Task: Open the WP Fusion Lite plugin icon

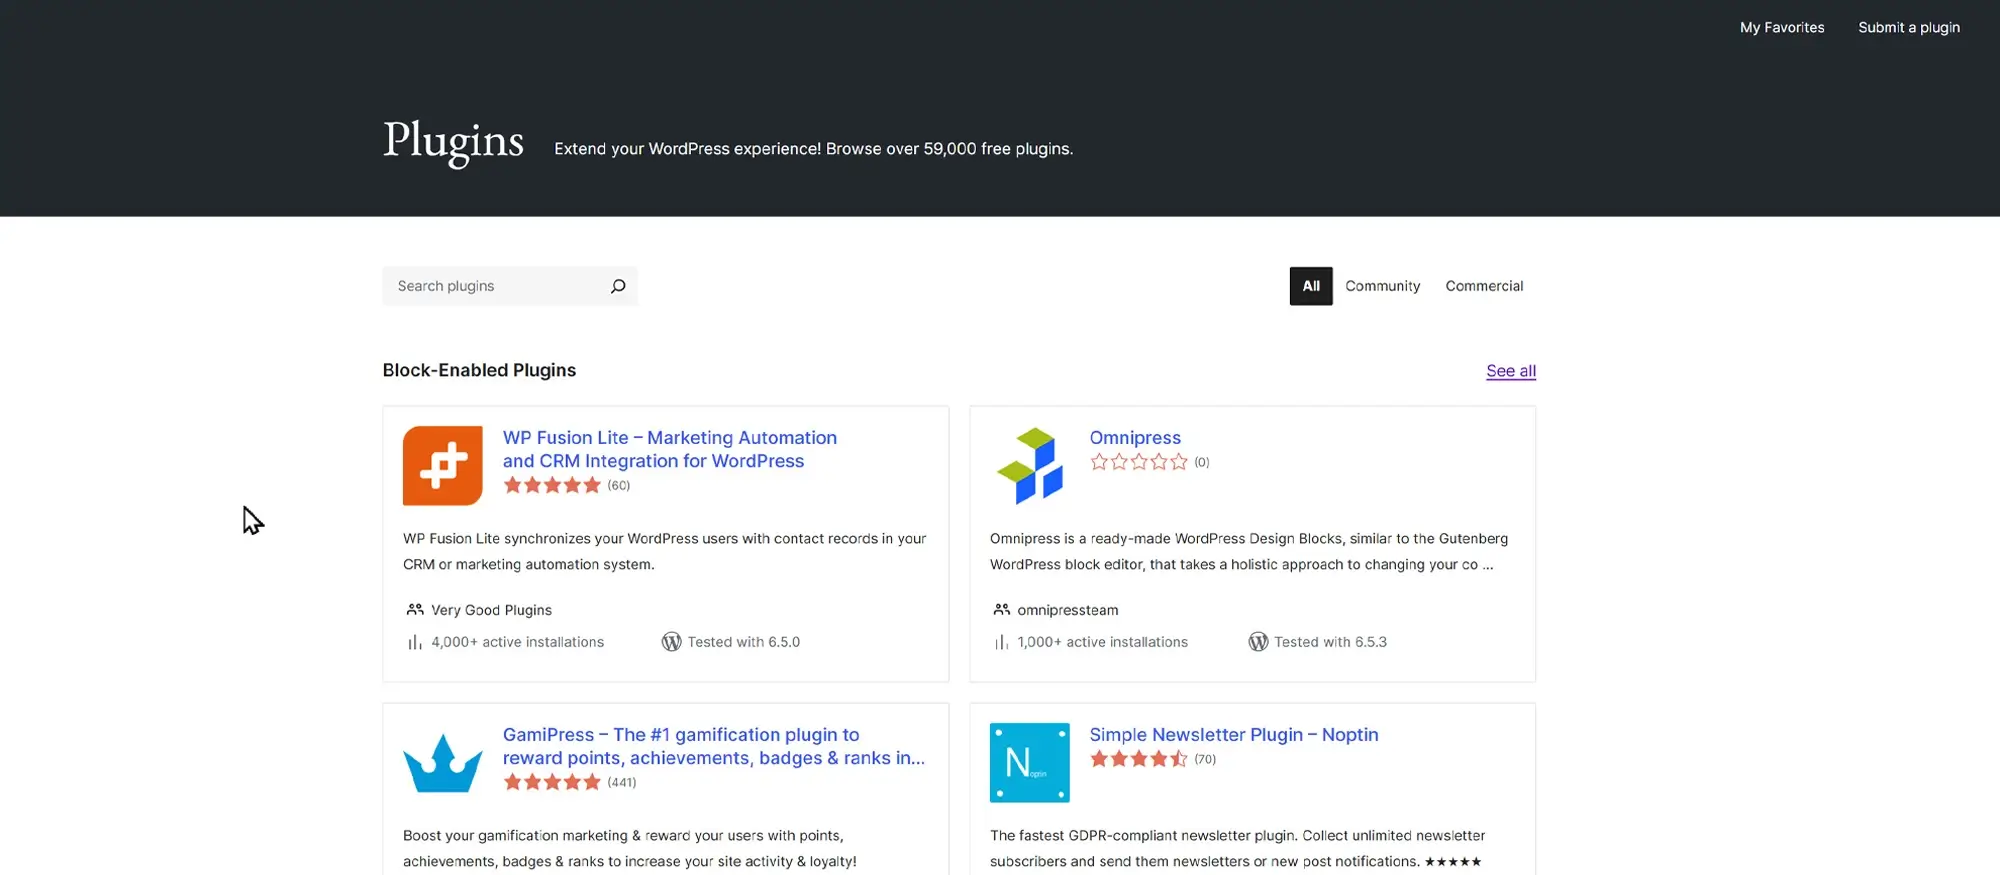Action: pyautogui.click(x=443, y=466)
